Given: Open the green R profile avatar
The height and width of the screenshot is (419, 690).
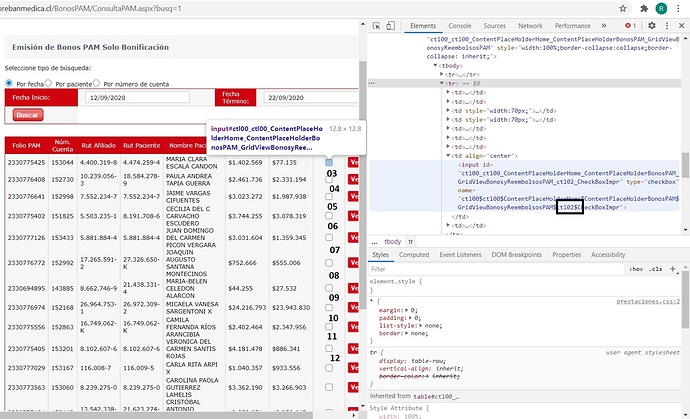Looking at the screenshot, I should 661,8.
